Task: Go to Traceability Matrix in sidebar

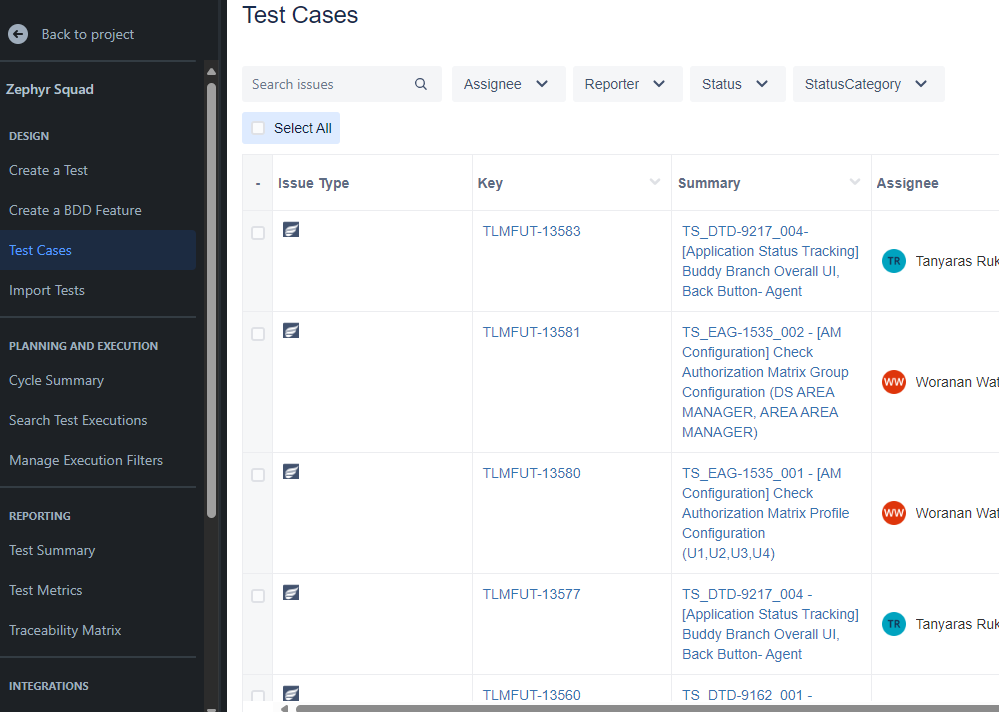Action: [x=65, y=630]
